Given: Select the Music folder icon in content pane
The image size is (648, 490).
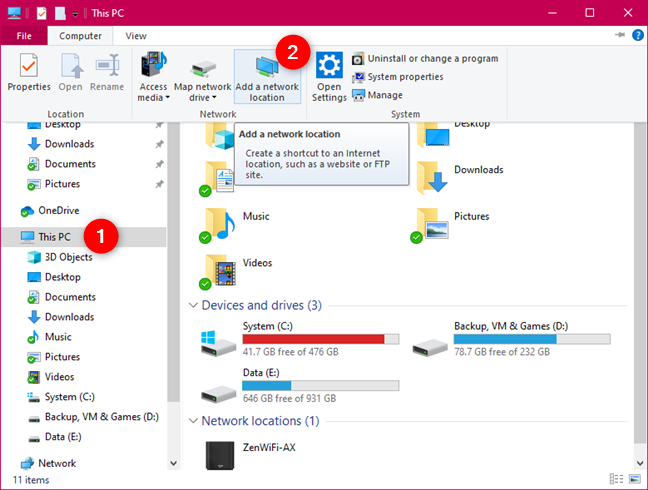Looking at the screenshot, I should pyautogui.click(x=219, y=224).
